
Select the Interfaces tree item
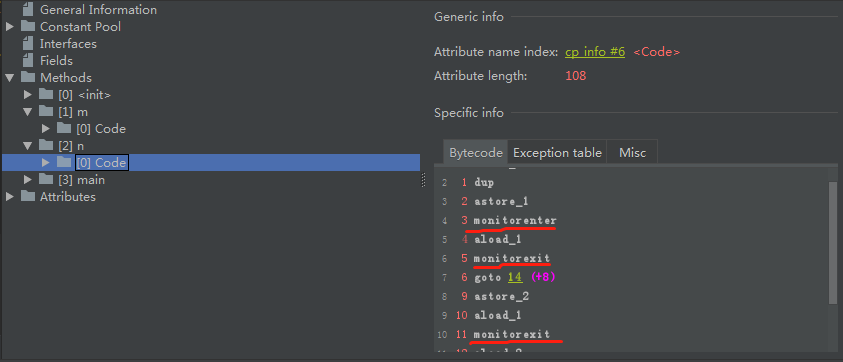(68, 44)
